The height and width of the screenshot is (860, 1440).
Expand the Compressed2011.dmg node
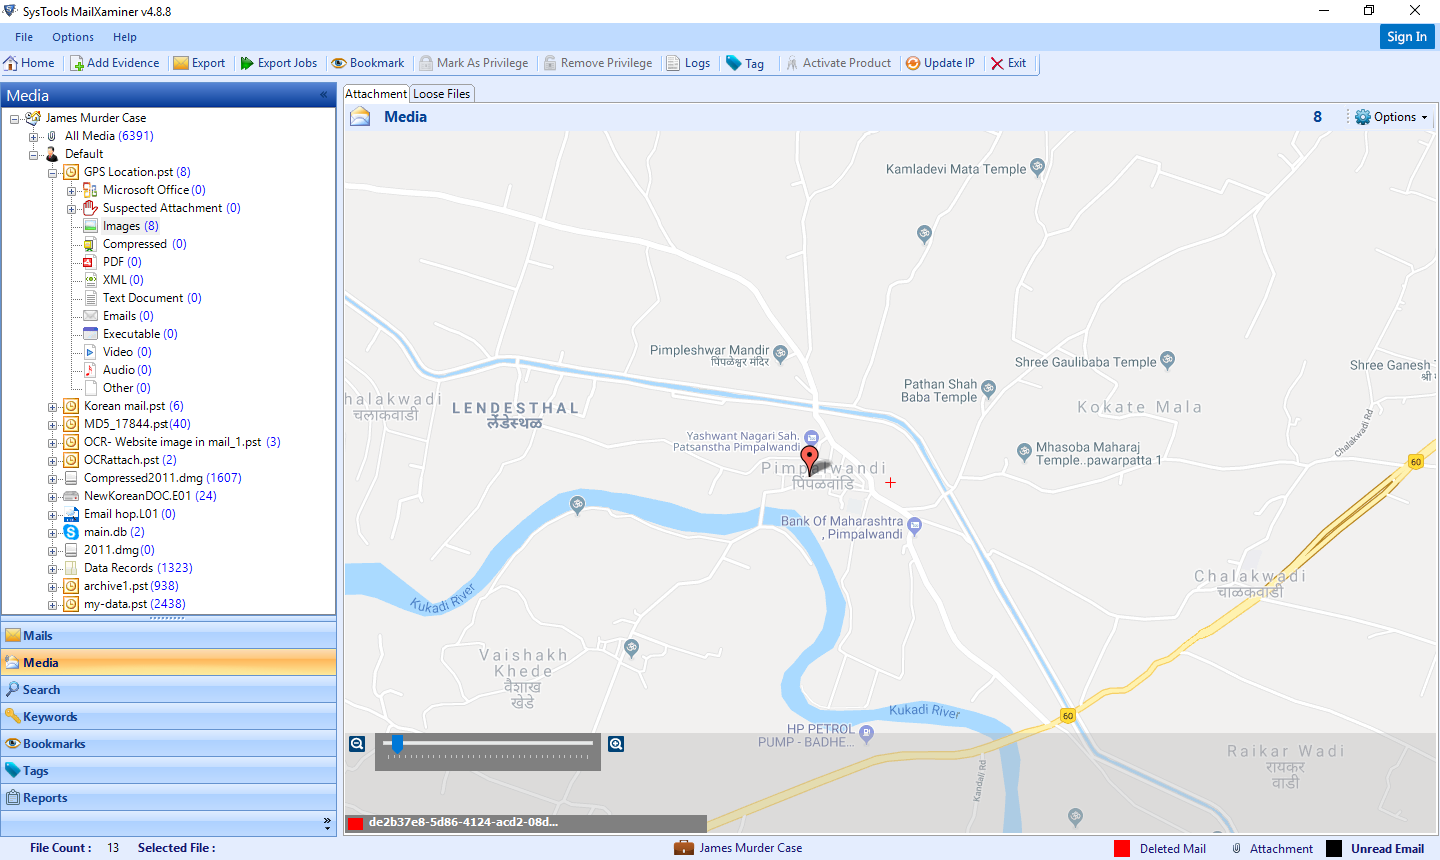point(53,478)
